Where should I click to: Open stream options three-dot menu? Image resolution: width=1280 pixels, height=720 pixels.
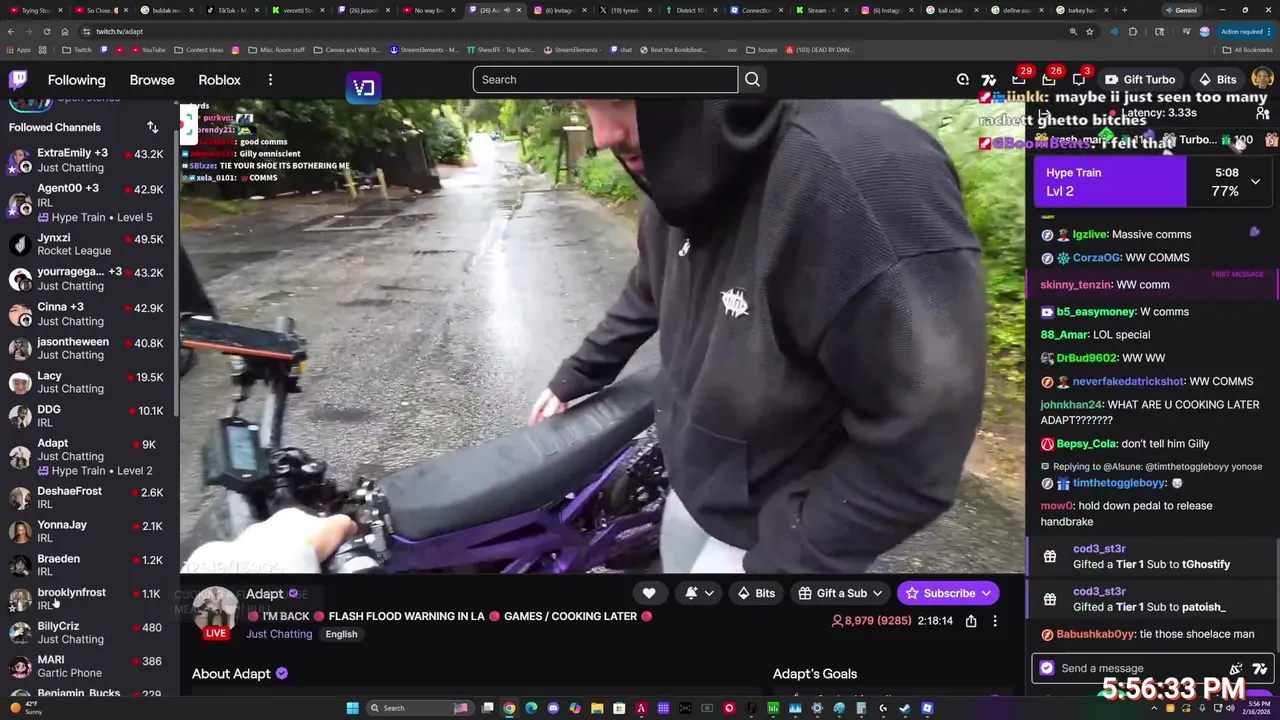click(x=995, y=621)
